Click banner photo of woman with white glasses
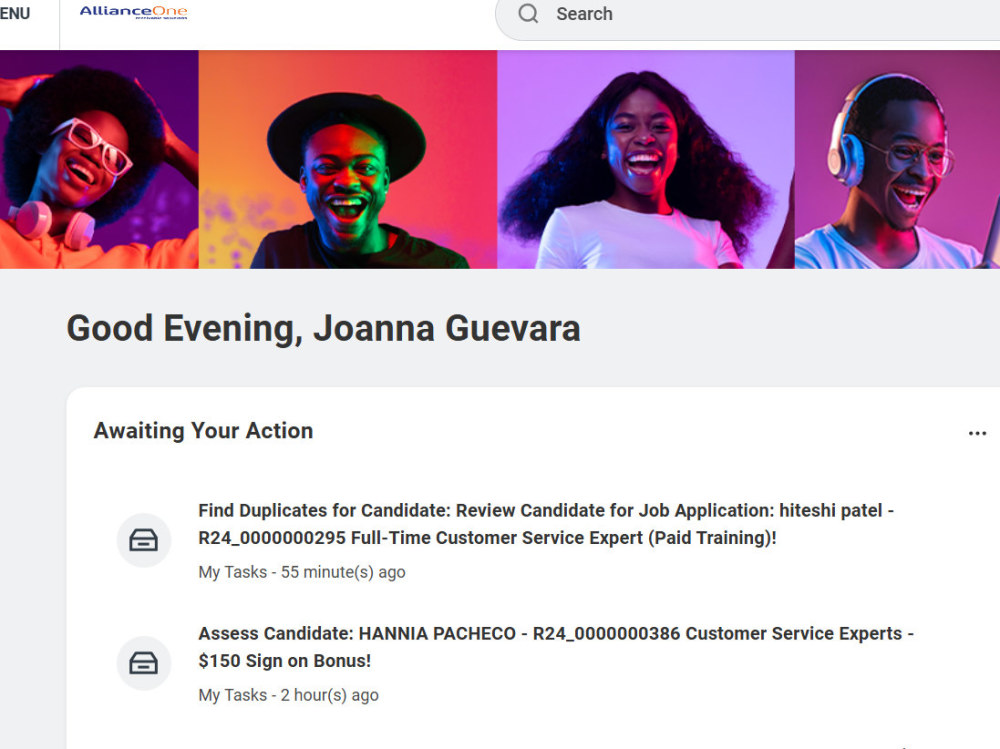The image size is (1000, 749). click(x=99, y=159)
